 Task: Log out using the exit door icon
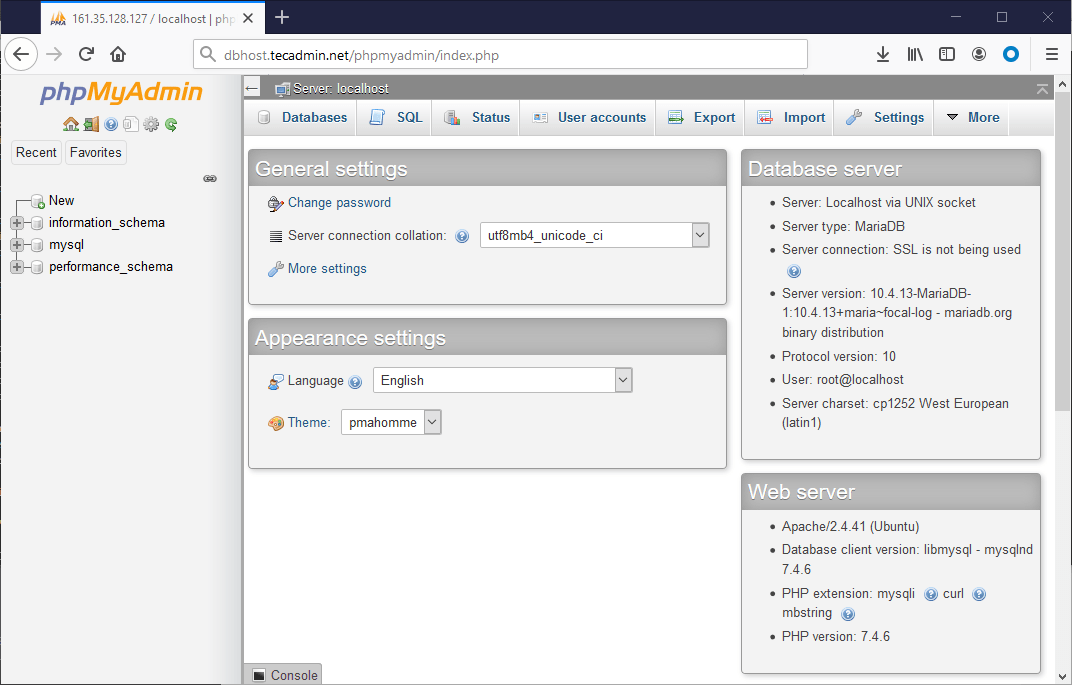click(91, 124)
